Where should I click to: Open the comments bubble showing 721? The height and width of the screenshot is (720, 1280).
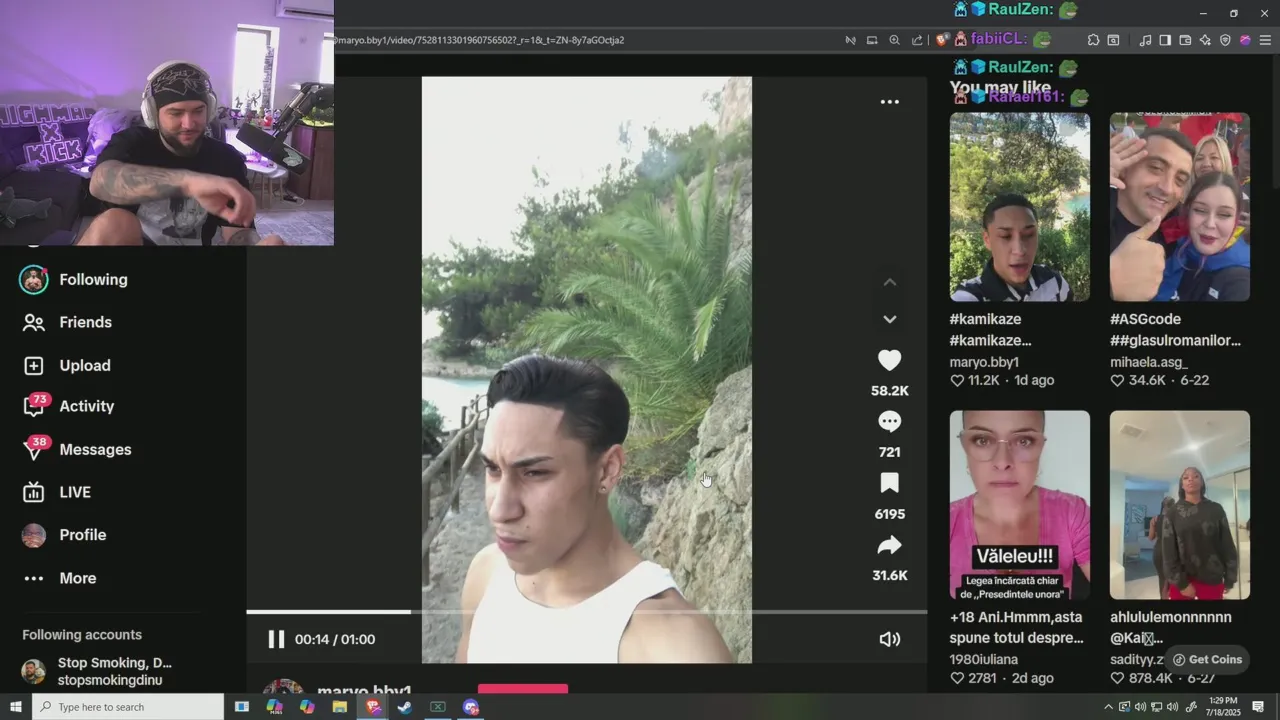click(889, 421)
